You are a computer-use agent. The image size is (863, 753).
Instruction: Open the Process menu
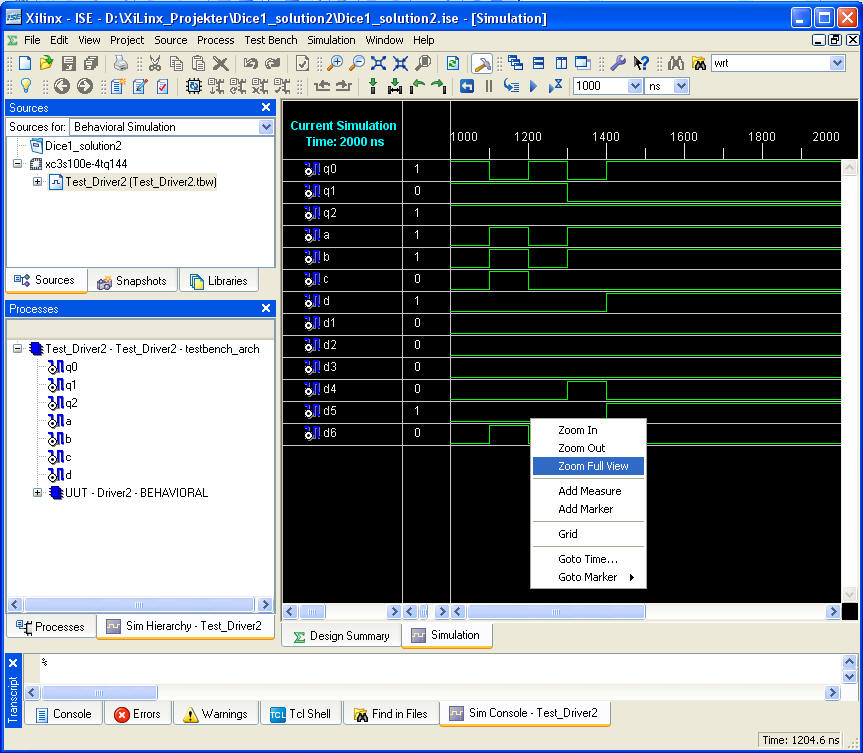tap(216, 40)
